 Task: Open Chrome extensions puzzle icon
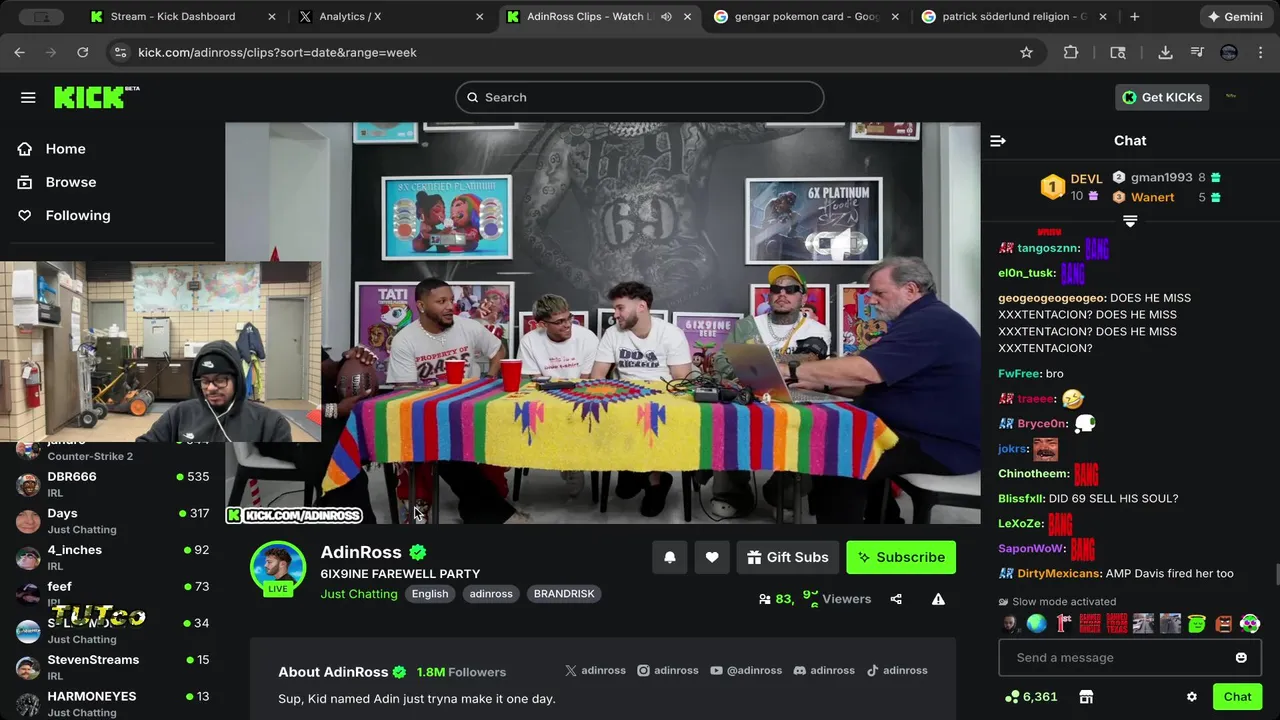tap(1071, 52)
